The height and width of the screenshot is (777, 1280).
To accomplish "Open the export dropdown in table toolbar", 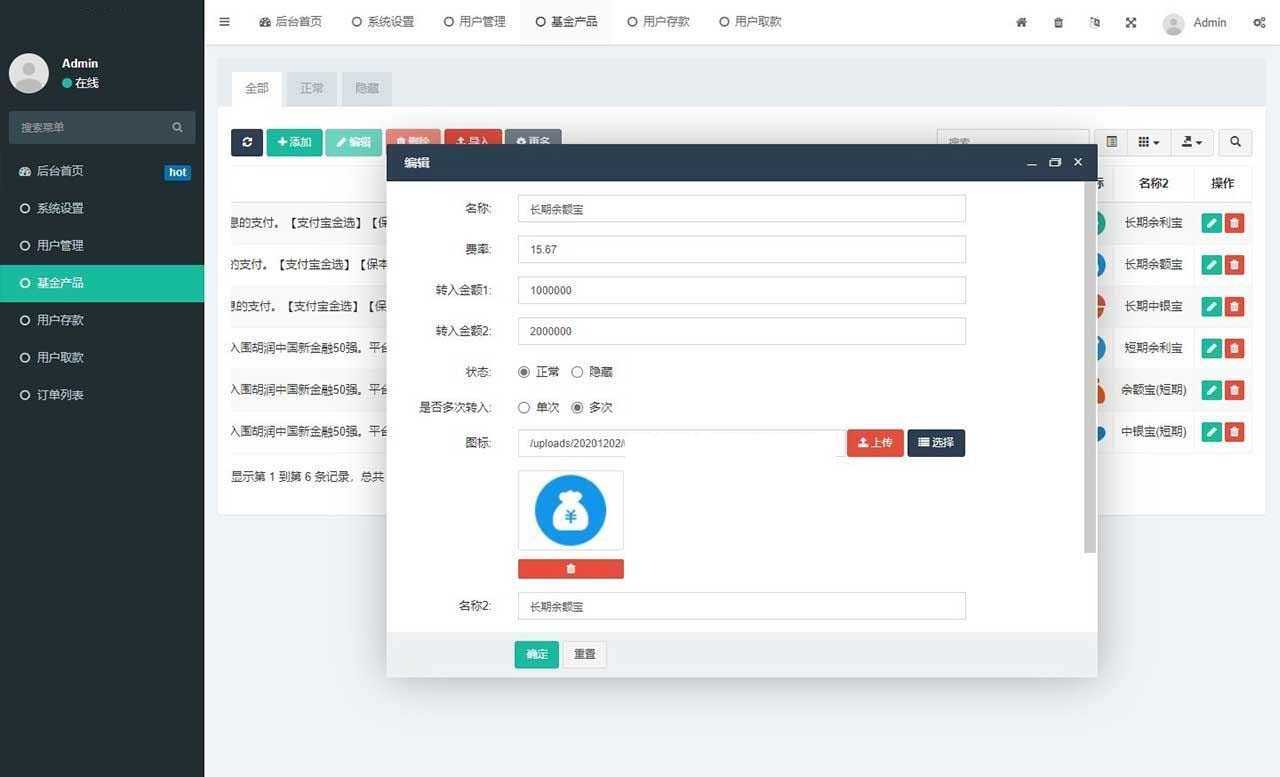I will pyautogui.click(x=1191, y=142).
